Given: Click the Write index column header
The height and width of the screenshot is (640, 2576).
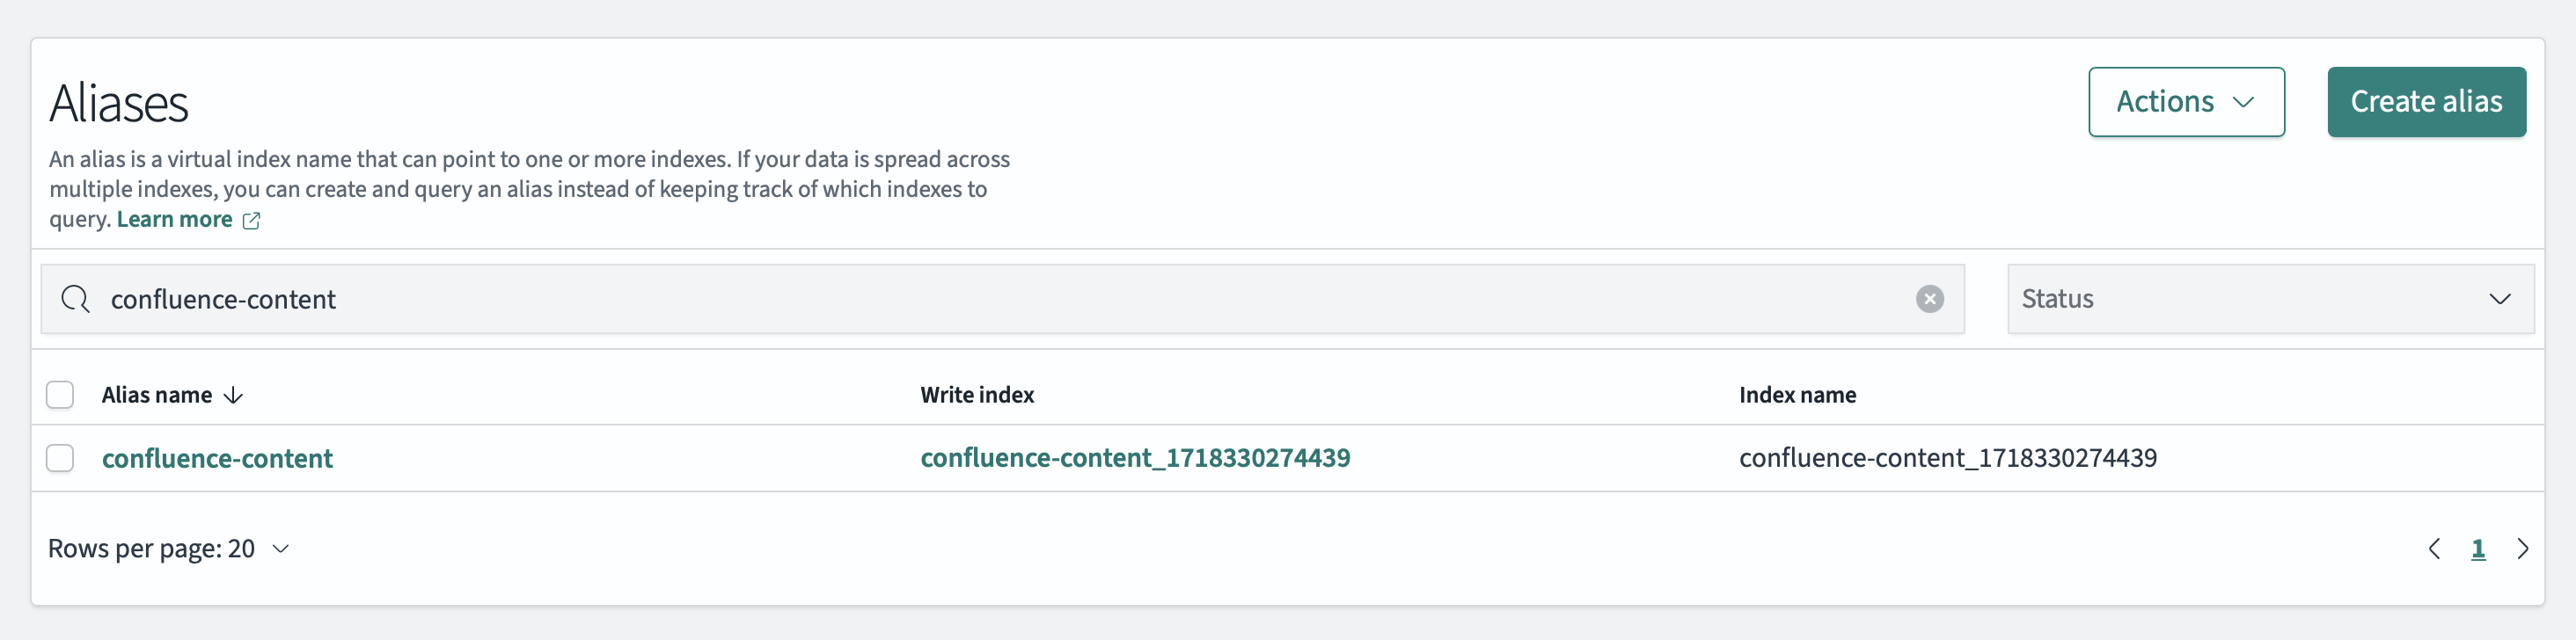Looking at the screenshot, I should pyautogui.click(x=977, y=395).
